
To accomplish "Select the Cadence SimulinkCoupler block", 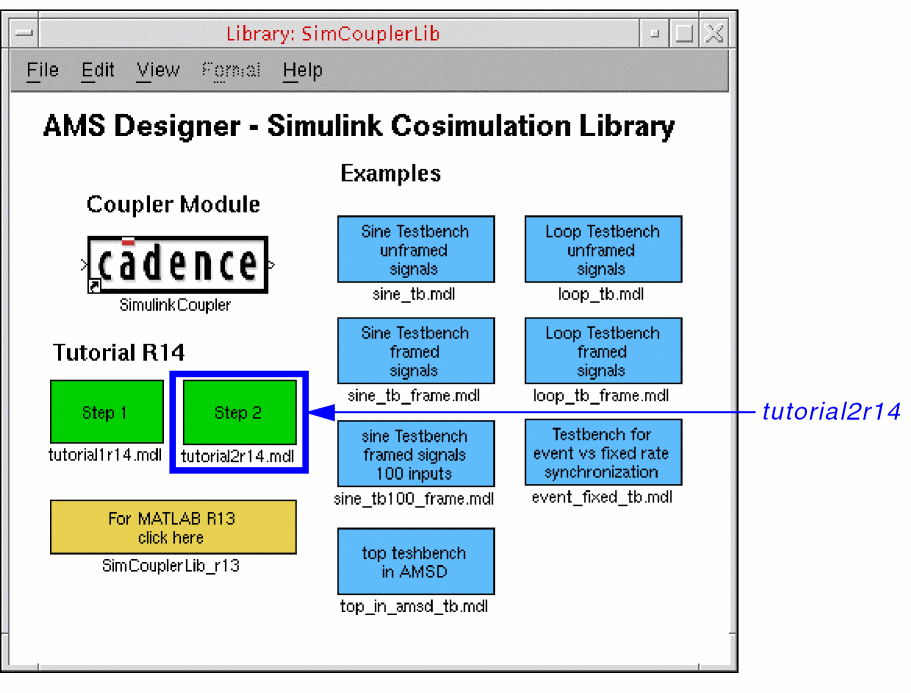I will click(178, 265).
